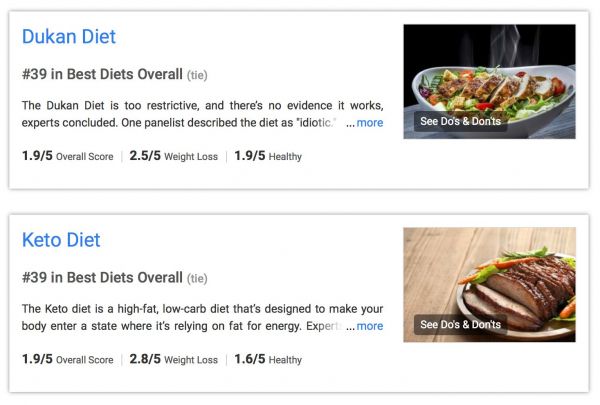Screen dimensions: 600x405
Task: Click the Dukan Diet 2.5/5 Weight Loss score
Action: [173, 156]
